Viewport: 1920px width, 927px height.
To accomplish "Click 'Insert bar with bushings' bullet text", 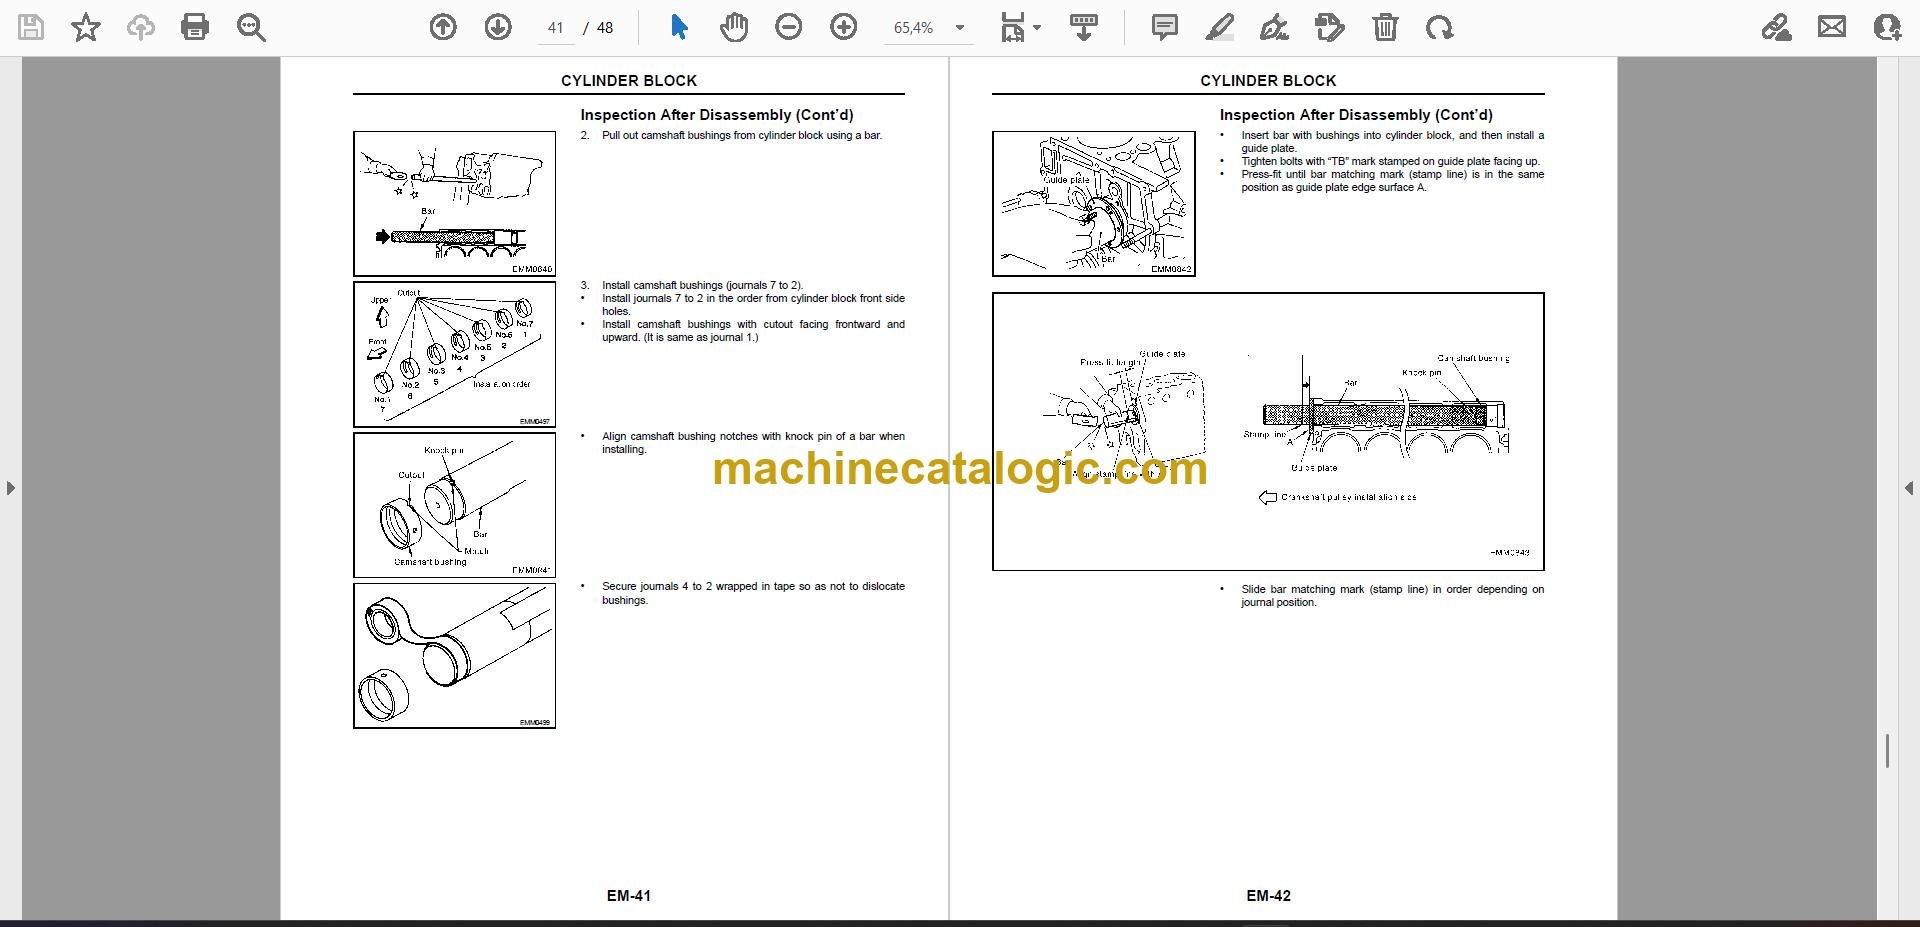I will pos(1392,141).
